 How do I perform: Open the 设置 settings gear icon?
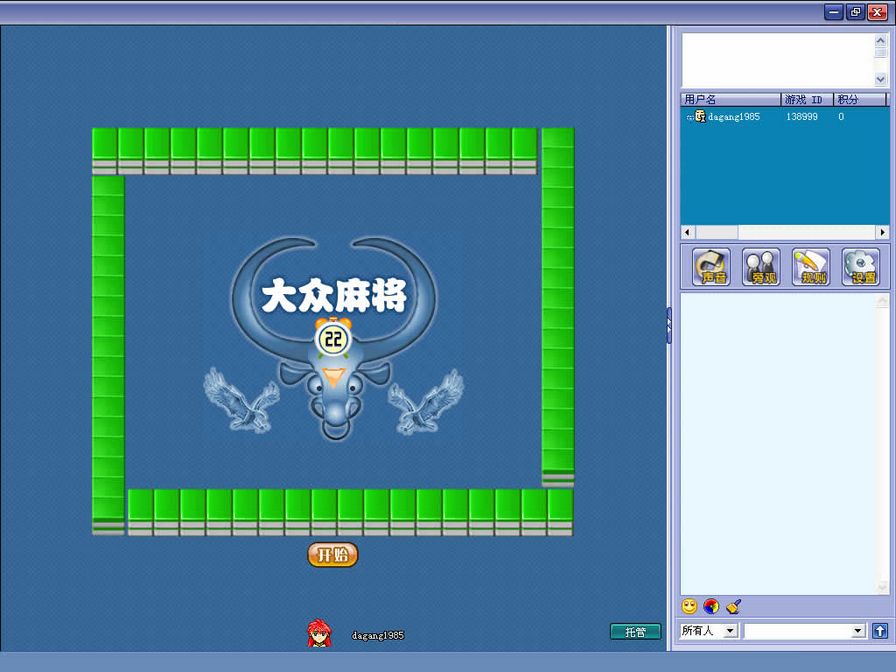861,267
